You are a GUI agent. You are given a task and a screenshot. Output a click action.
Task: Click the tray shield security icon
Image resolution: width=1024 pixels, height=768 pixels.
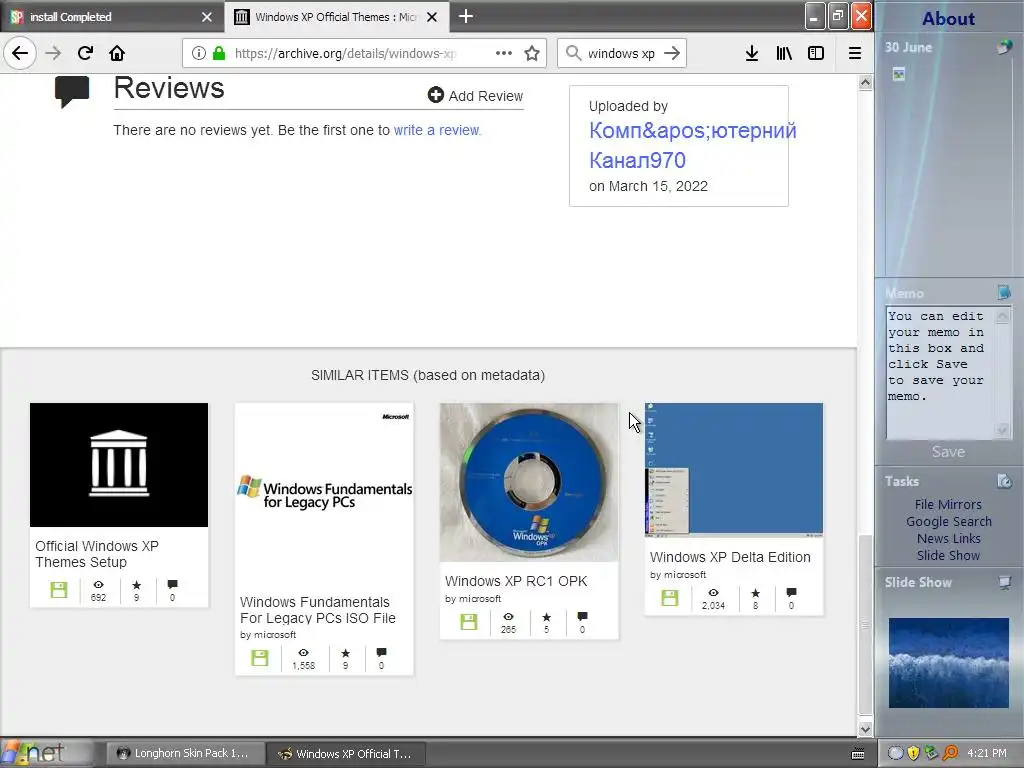(x=914, y=753)
